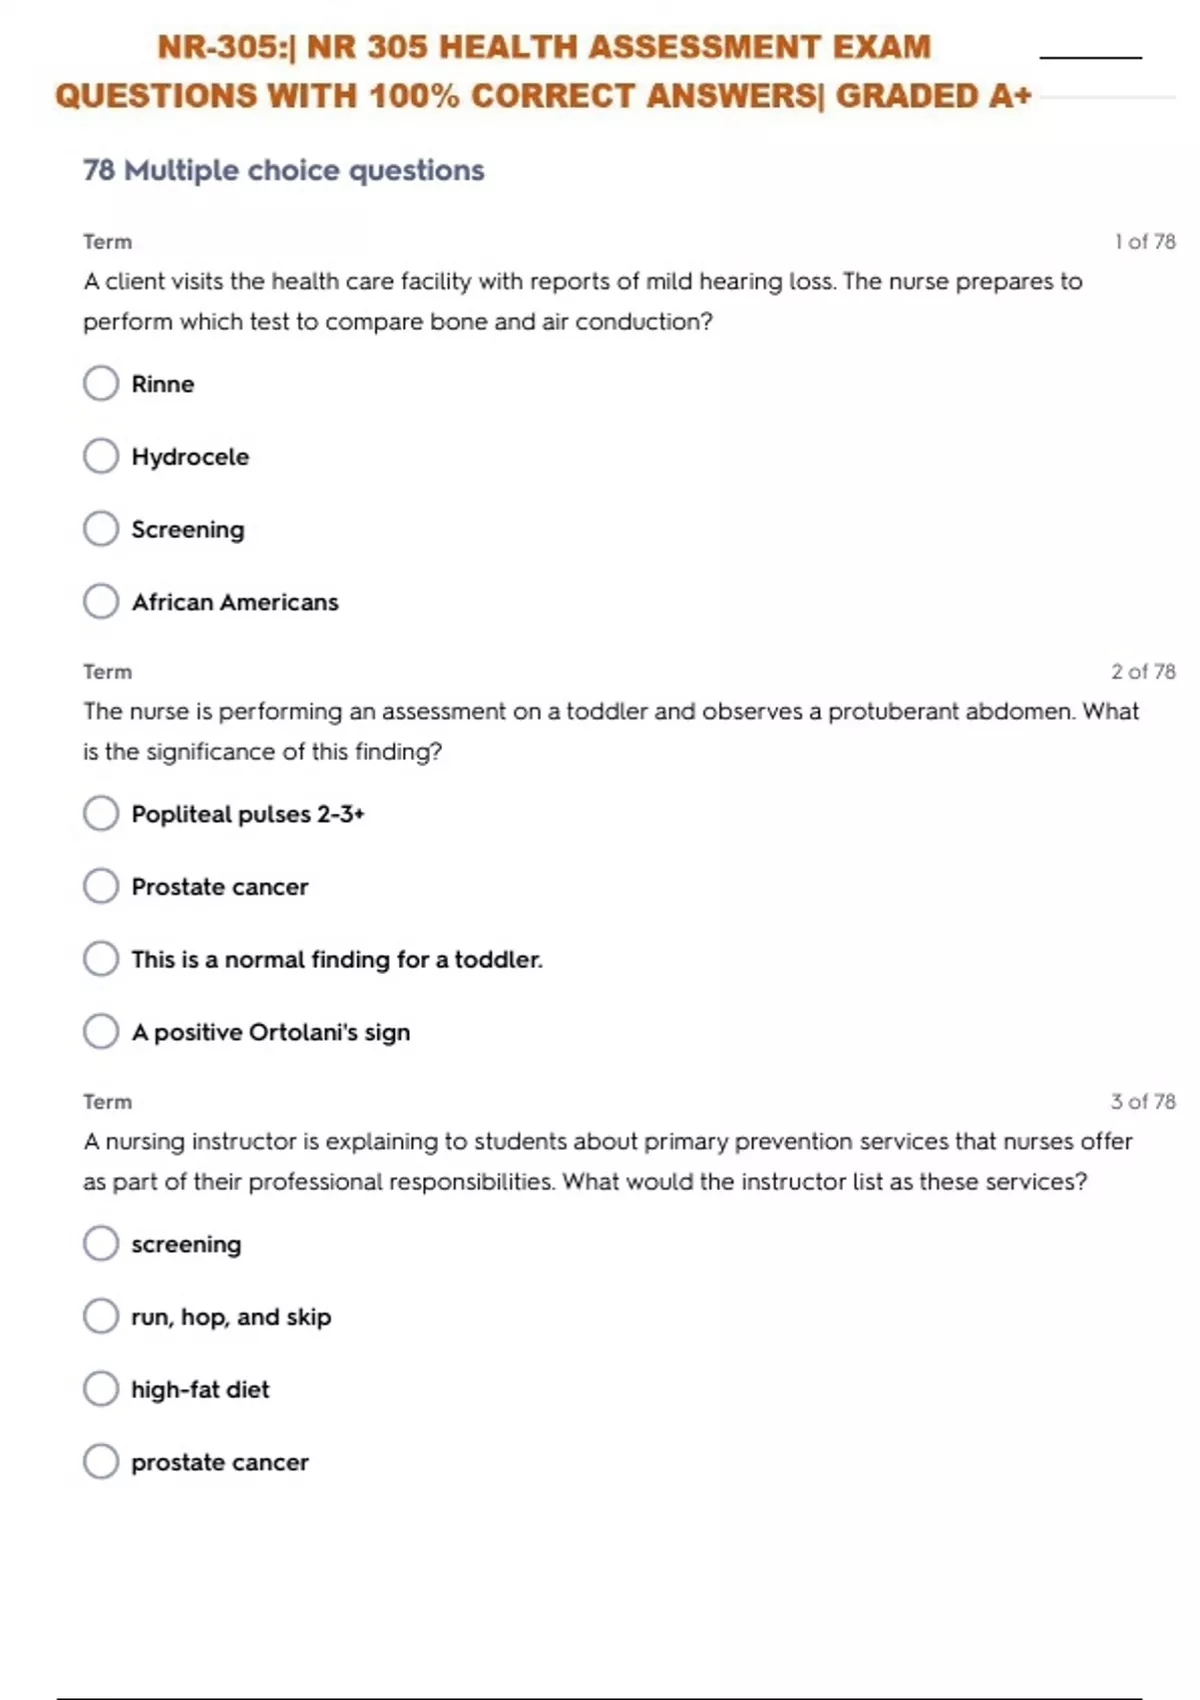This screenshot has width=1200, height=1700.
Task: Click the 78 Multiple choice questions heading
Action: click(x=284, y=170)
